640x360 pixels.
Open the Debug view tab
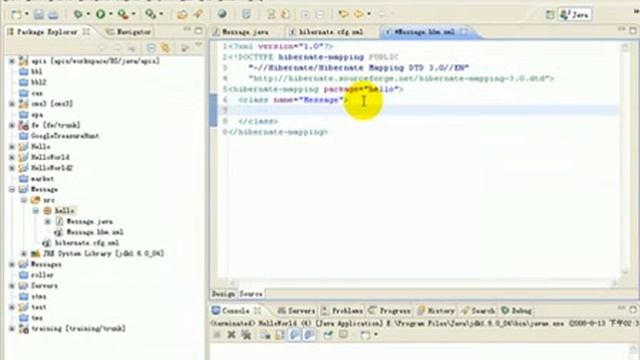[x=517, y=311]
